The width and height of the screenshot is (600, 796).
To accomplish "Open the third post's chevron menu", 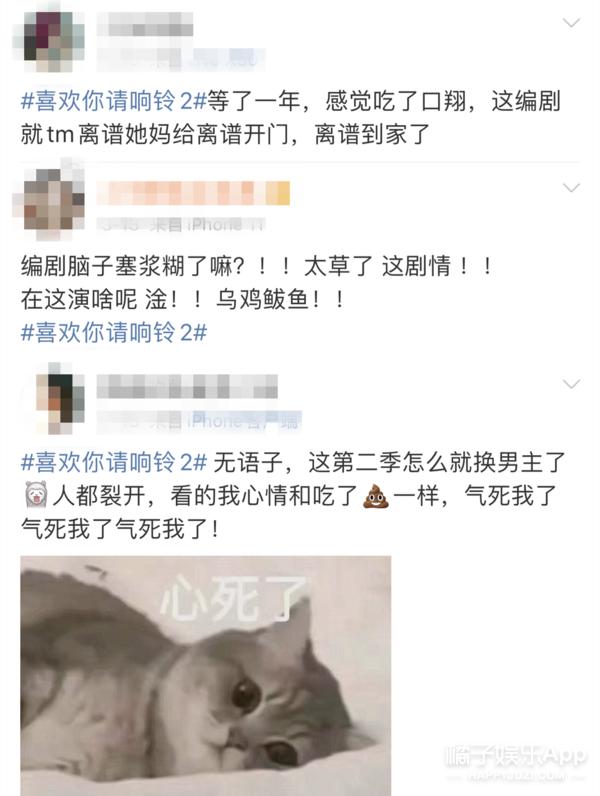I will [x=572, y=384].
